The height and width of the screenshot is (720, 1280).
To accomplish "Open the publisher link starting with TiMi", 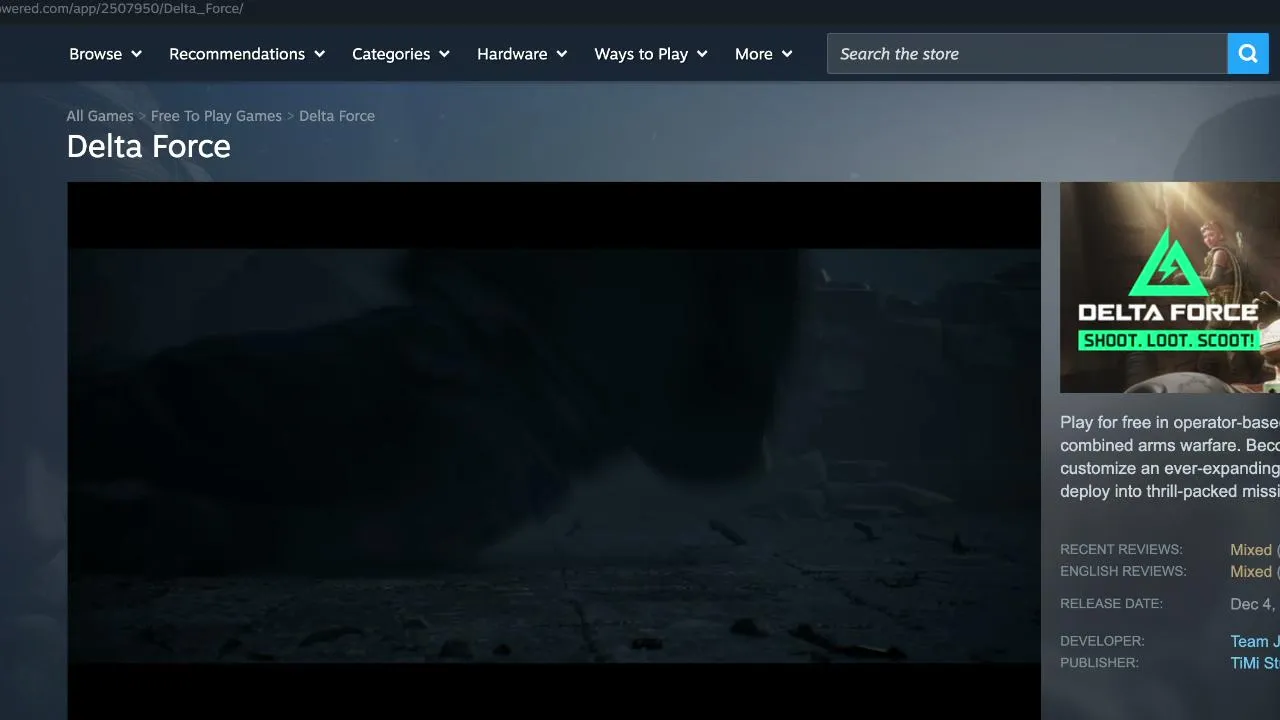I will coord(1255,663).
